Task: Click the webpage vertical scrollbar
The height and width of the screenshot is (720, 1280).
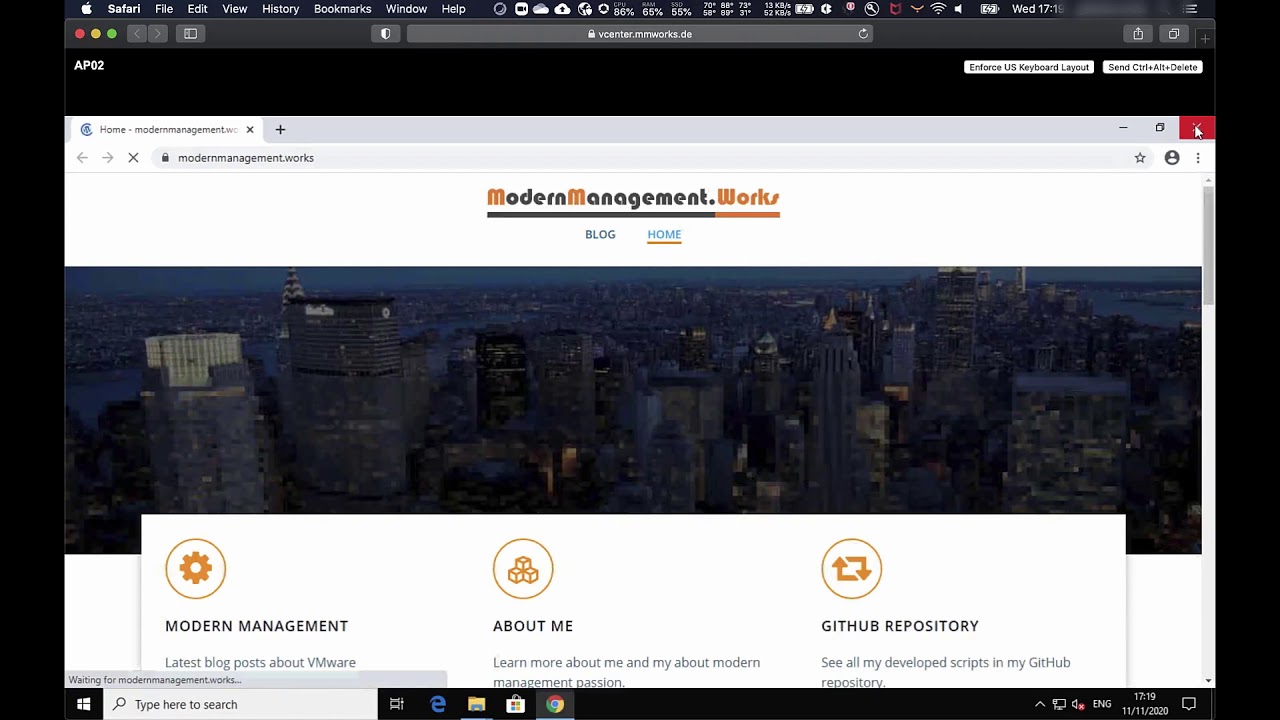Action: (1208, 245)
